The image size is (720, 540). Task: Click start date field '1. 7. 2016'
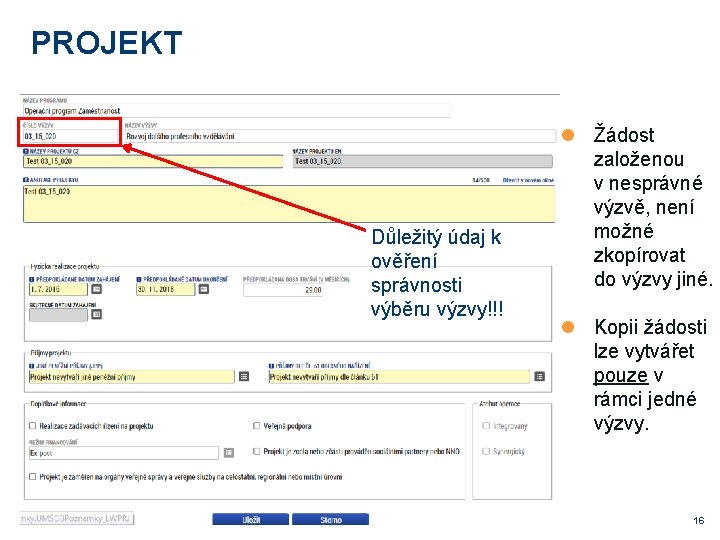point(58,289)
